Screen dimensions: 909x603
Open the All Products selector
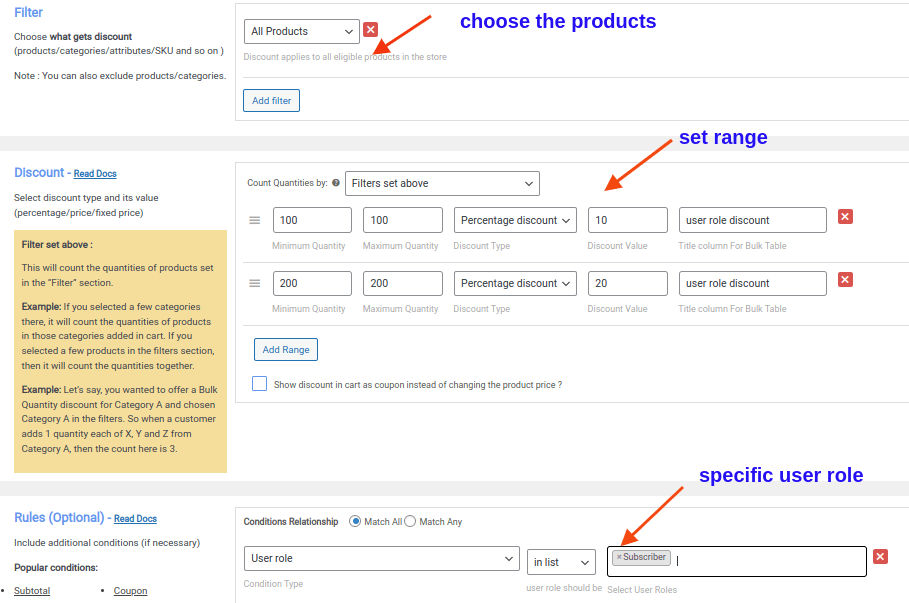300,31
